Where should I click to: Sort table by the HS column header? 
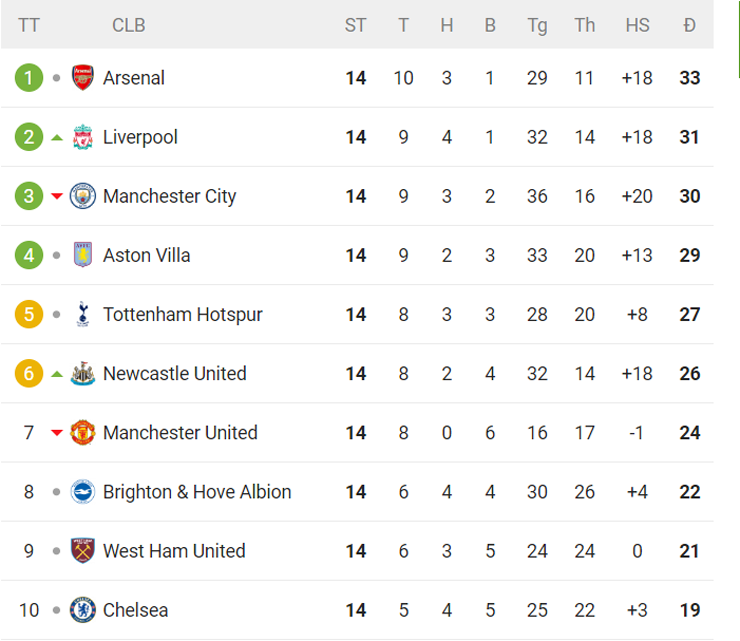pyautogui.click(x=637, y=25)
